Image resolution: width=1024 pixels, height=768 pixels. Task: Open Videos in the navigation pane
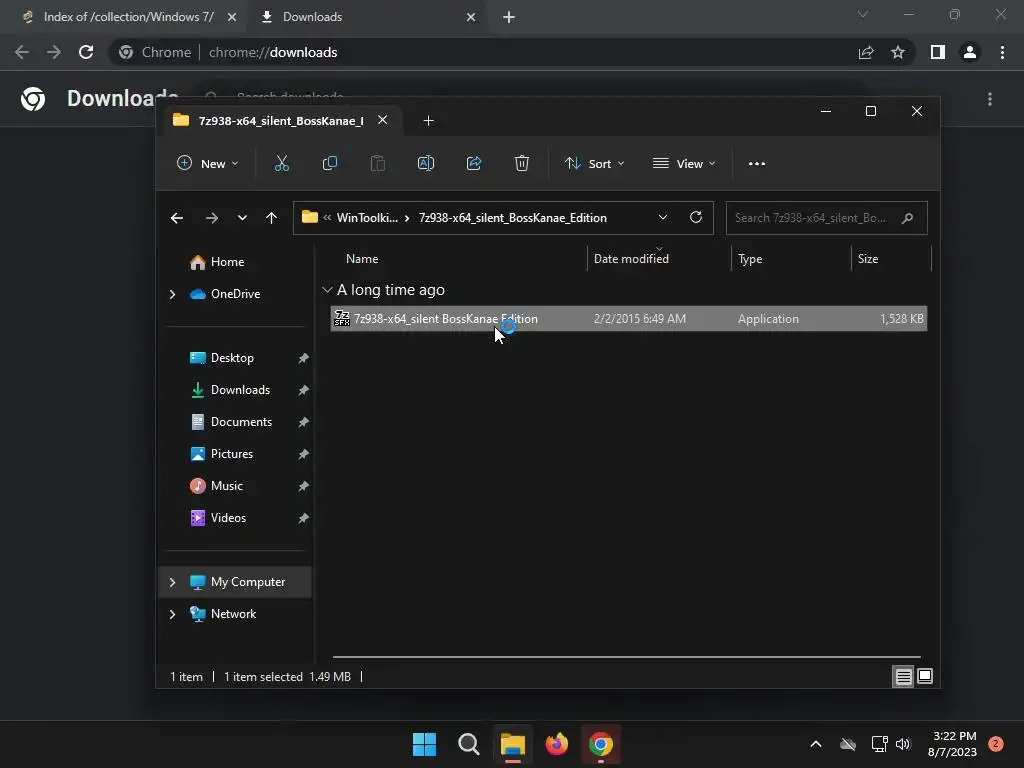click(x=217, y=518)
